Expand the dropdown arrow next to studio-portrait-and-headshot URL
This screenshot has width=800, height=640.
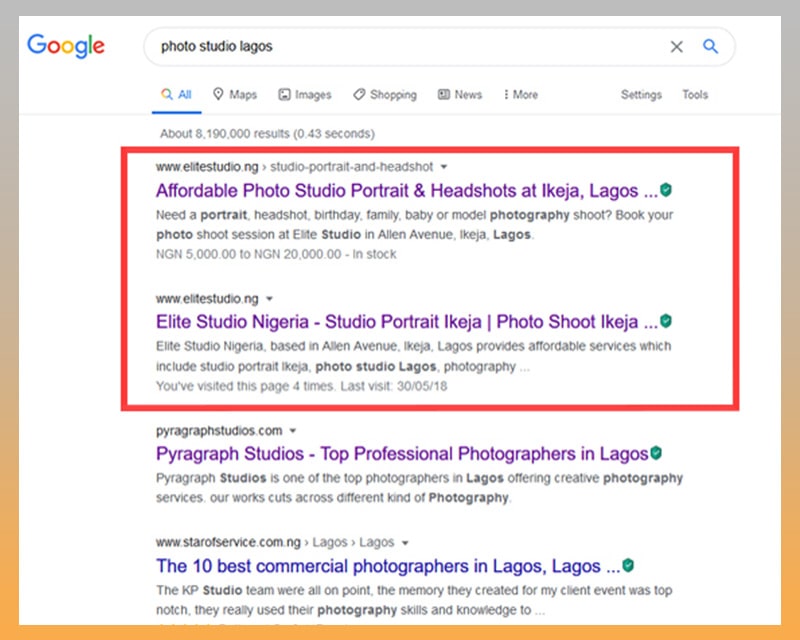pyautogui.click(x=444, y=167)
